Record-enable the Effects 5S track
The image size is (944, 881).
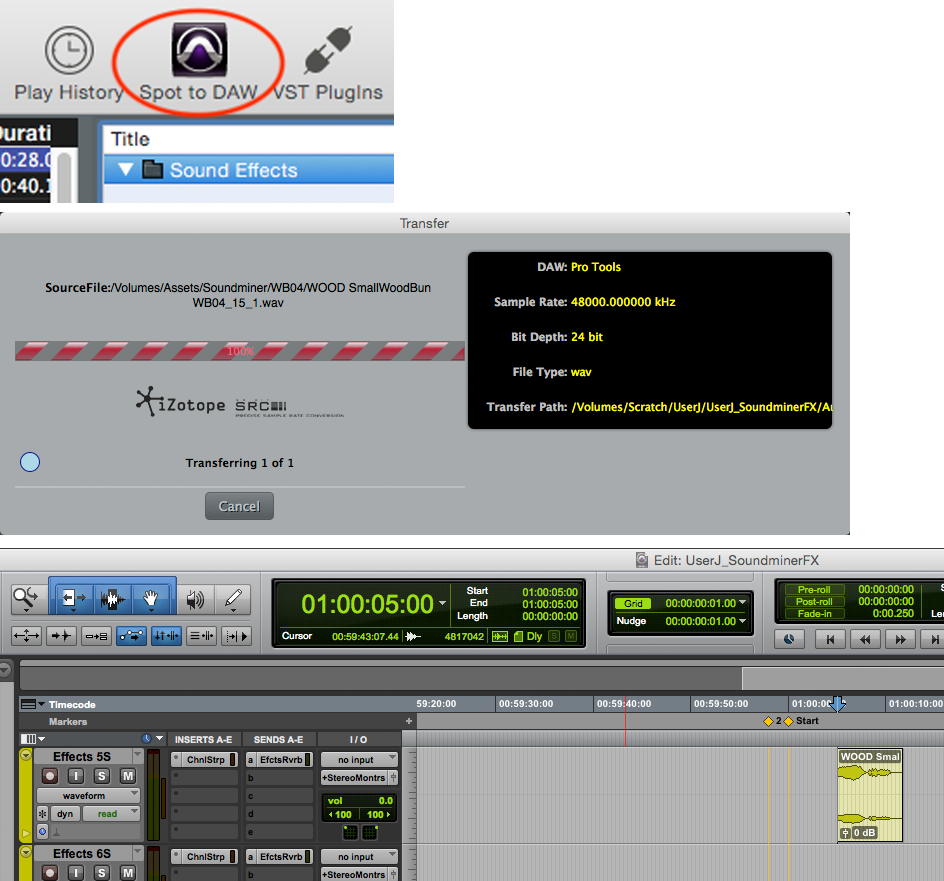click(50, 776)
